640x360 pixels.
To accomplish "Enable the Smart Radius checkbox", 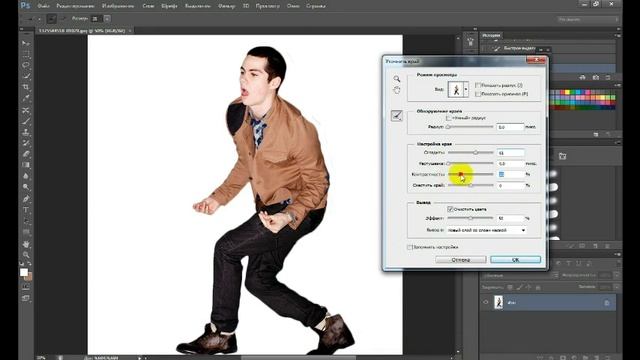I will coord(449,118).
